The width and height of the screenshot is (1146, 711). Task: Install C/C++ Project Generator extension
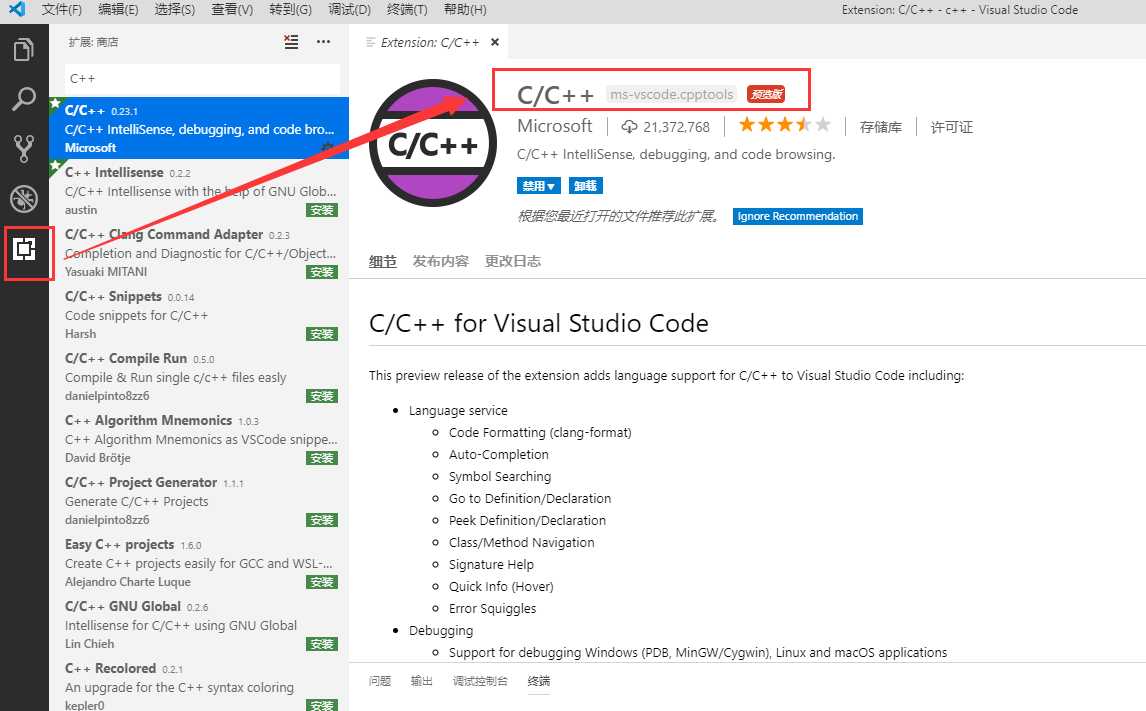pos(322,521)
